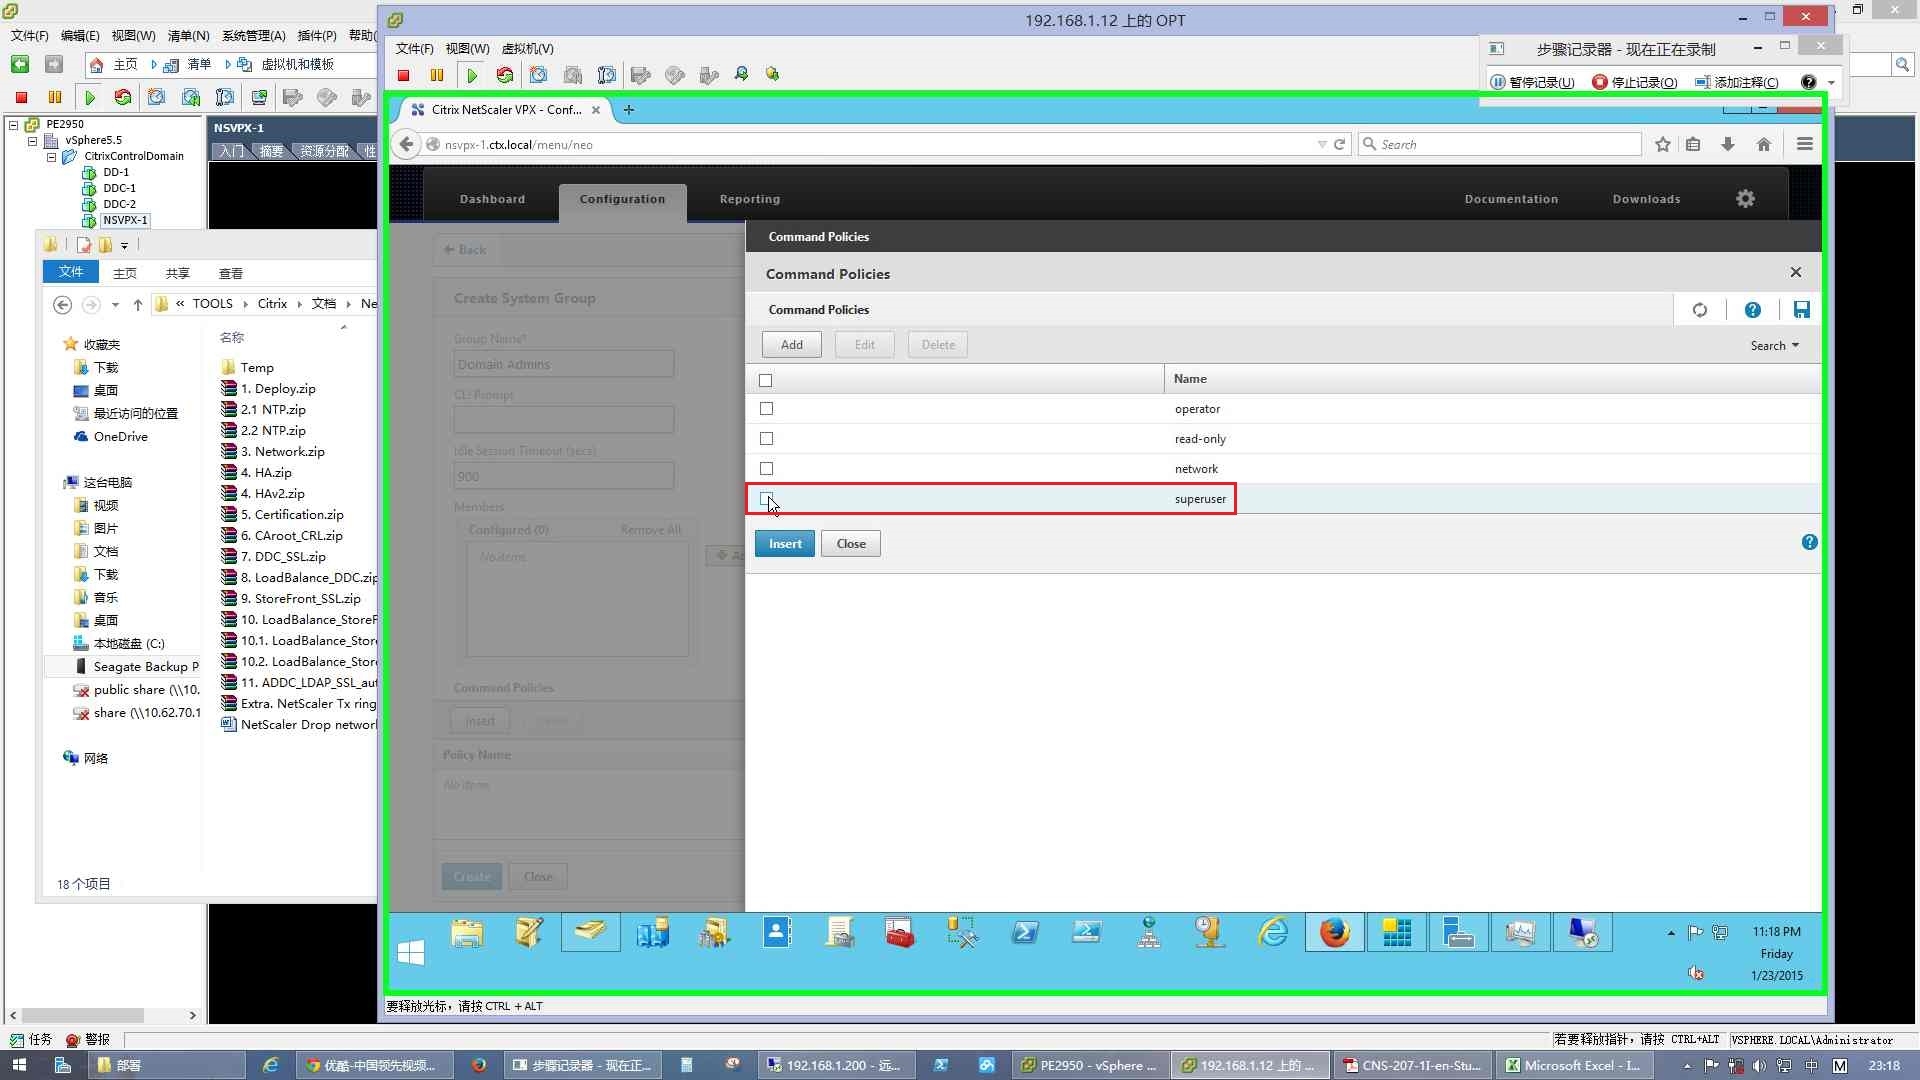
Task: Collapse the PE2950 tree node
Action: (x=14, y=125)
